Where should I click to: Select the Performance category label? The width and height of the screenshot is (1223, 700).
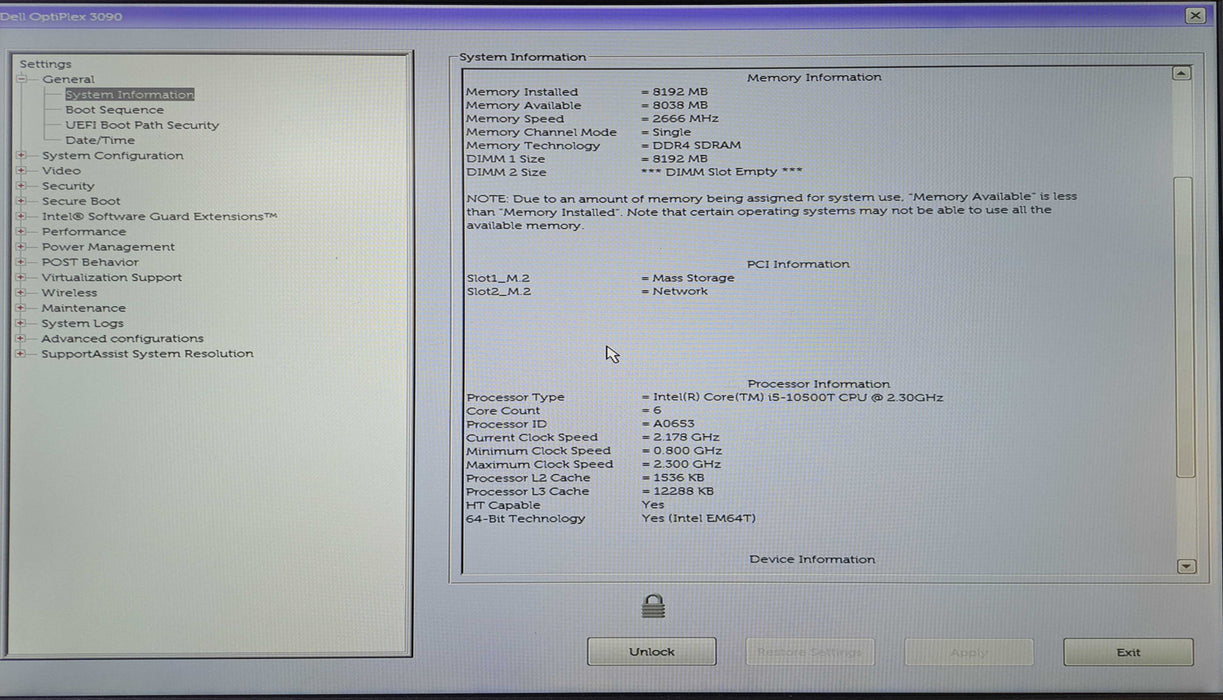pos(84,231)
